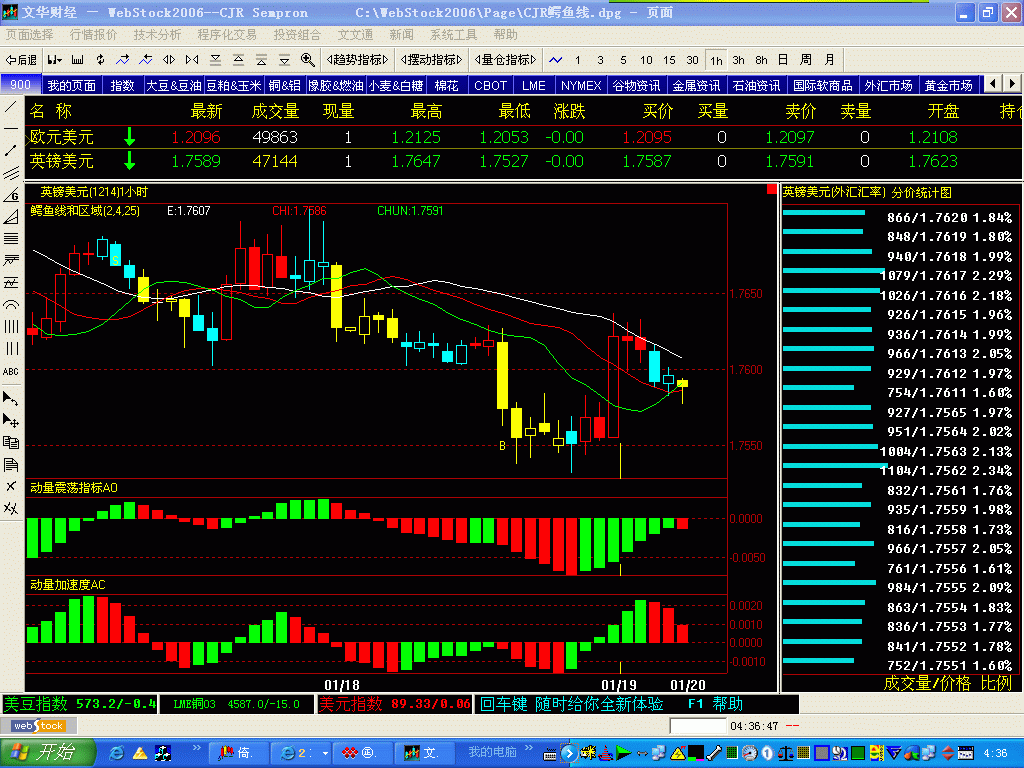This screenshot has height=768, width=1024.
Task: Click the volume bar chart icon
Action: click(x=78, y=60)
